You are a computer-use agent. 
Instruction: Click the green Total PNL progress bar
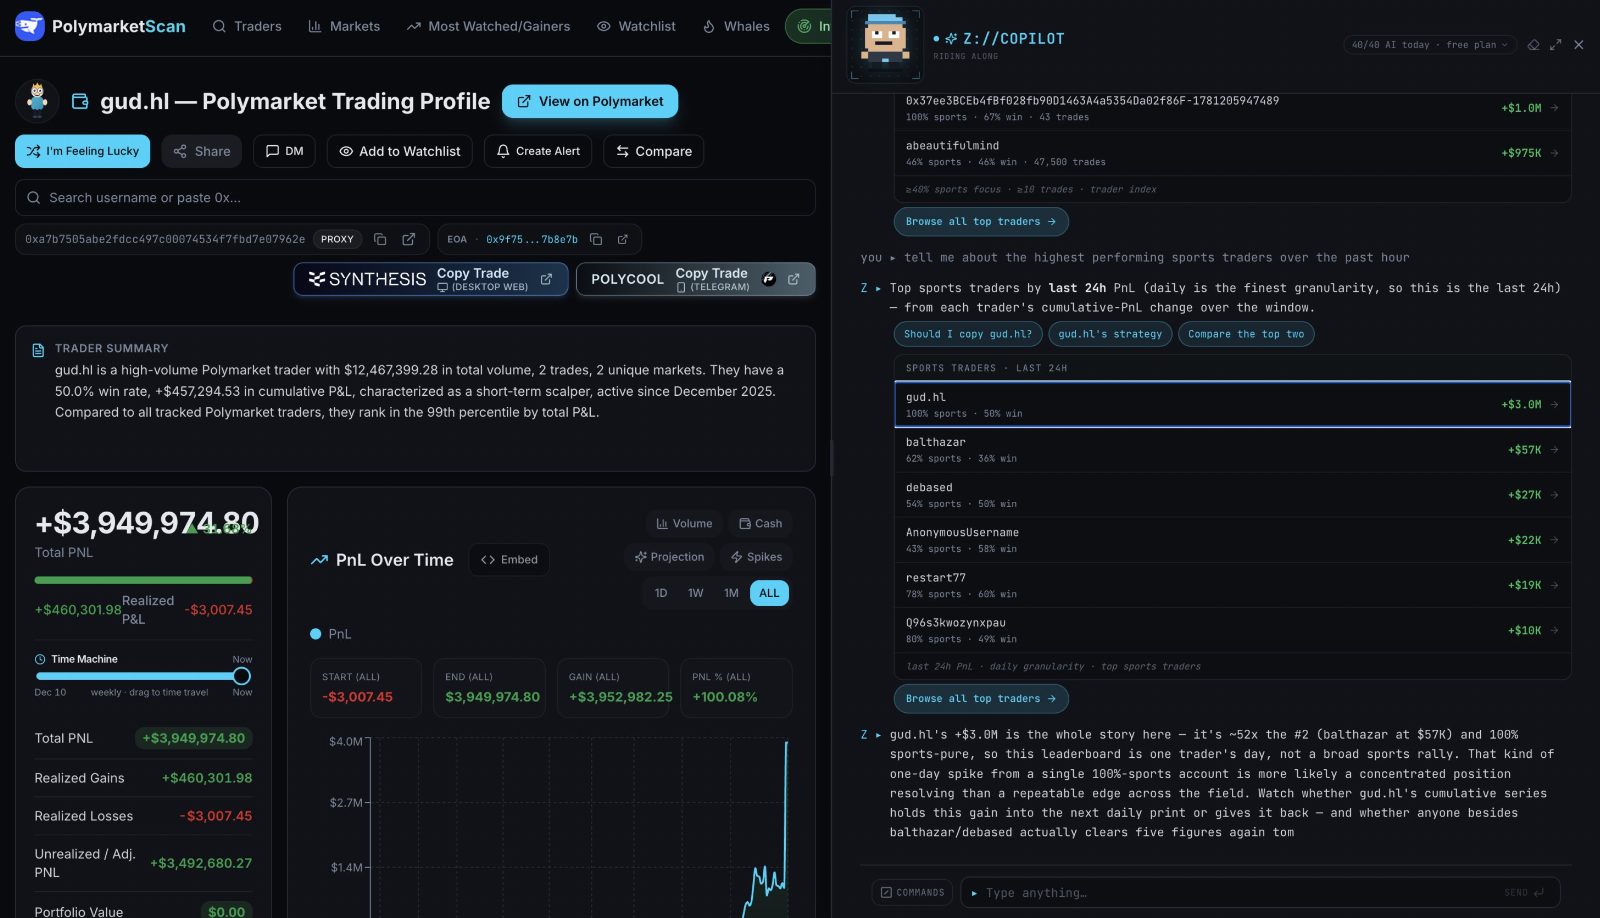(143, 580)
